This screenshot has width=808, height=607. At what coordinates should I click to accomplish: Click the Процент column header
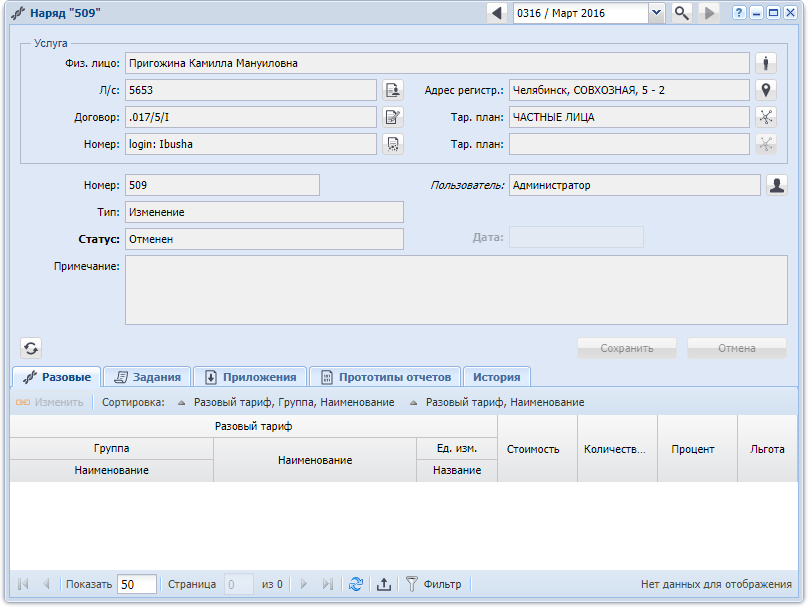pyautogui.click(x=697, y=449)
